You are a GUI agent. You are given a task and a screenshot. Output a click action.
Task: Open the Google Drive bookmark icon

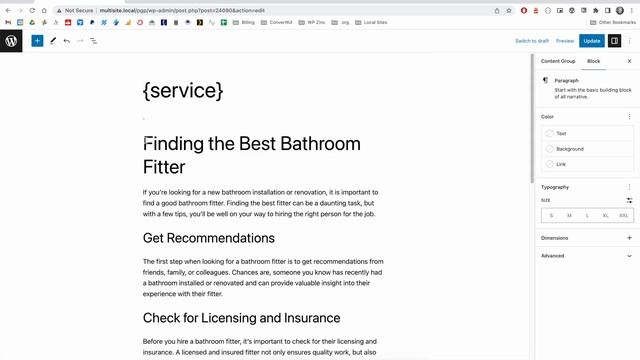(32, 22)
